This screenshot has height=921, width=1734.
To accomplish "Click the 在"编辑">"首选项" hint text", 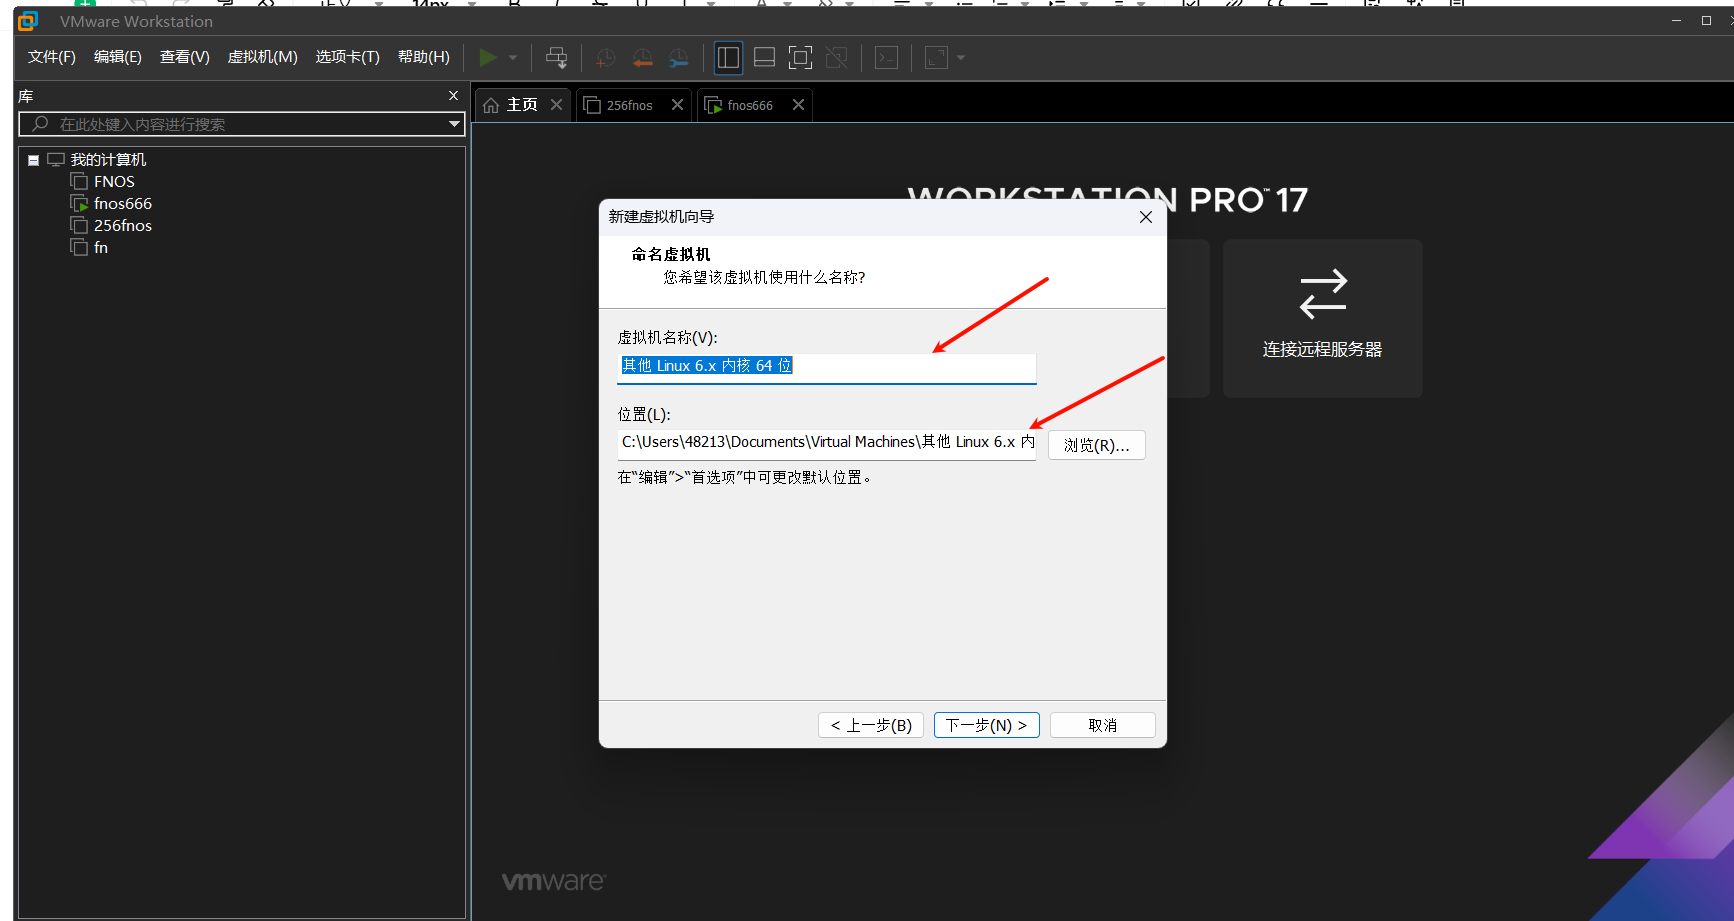I will coord(746,477).
